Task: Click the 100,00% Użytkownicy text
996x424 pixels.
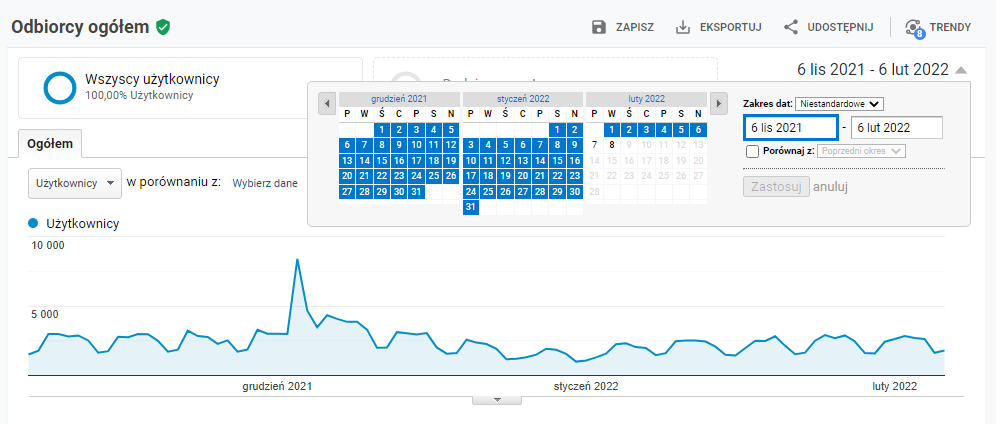Action: point(139,96)
